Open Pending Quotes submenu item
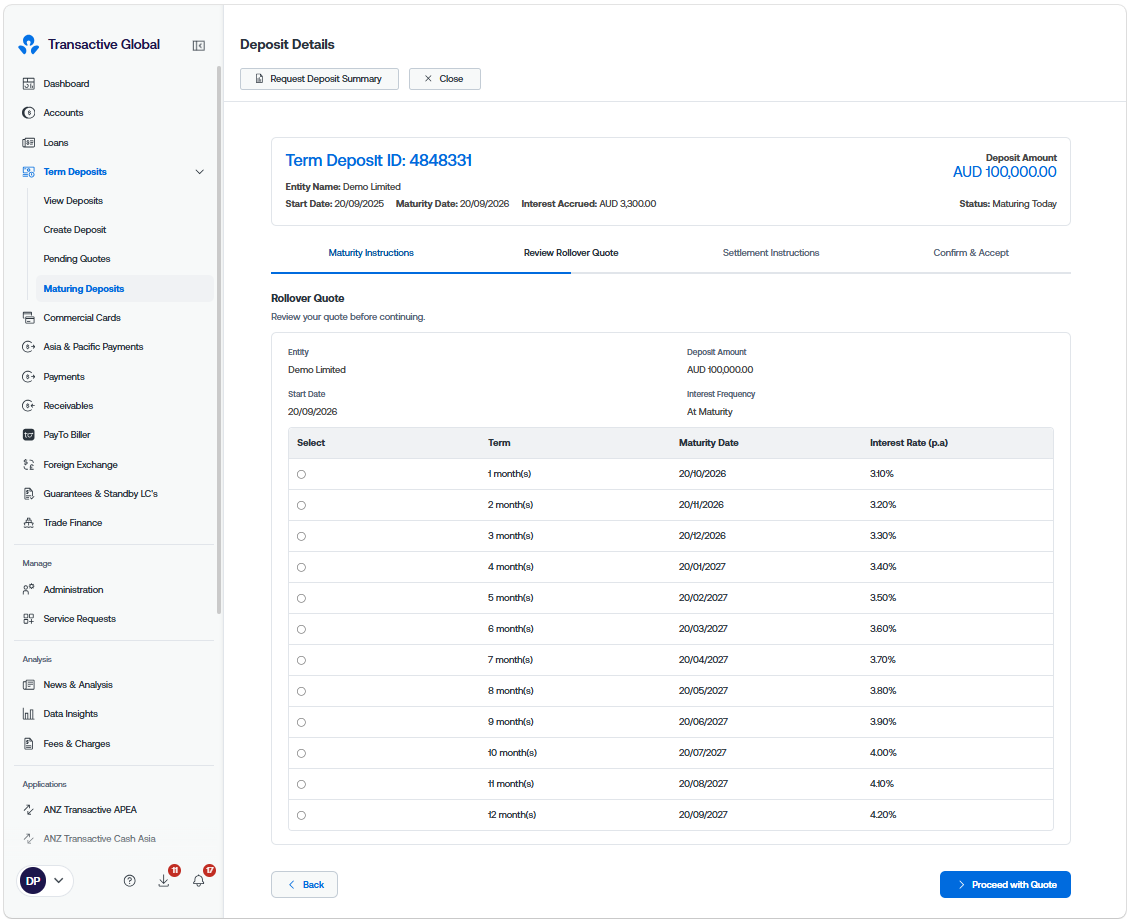 (76, 259)
